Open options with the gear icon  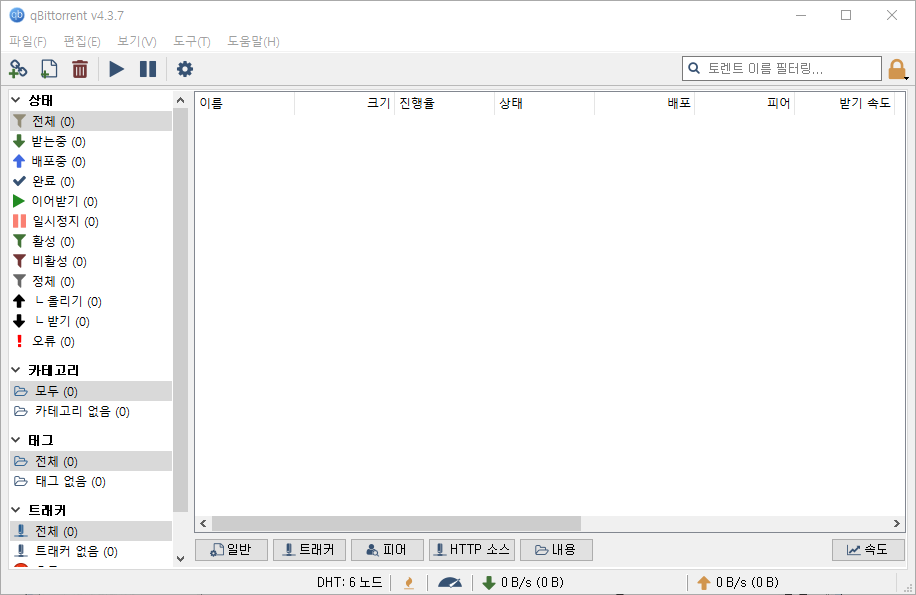pos(185,69)
